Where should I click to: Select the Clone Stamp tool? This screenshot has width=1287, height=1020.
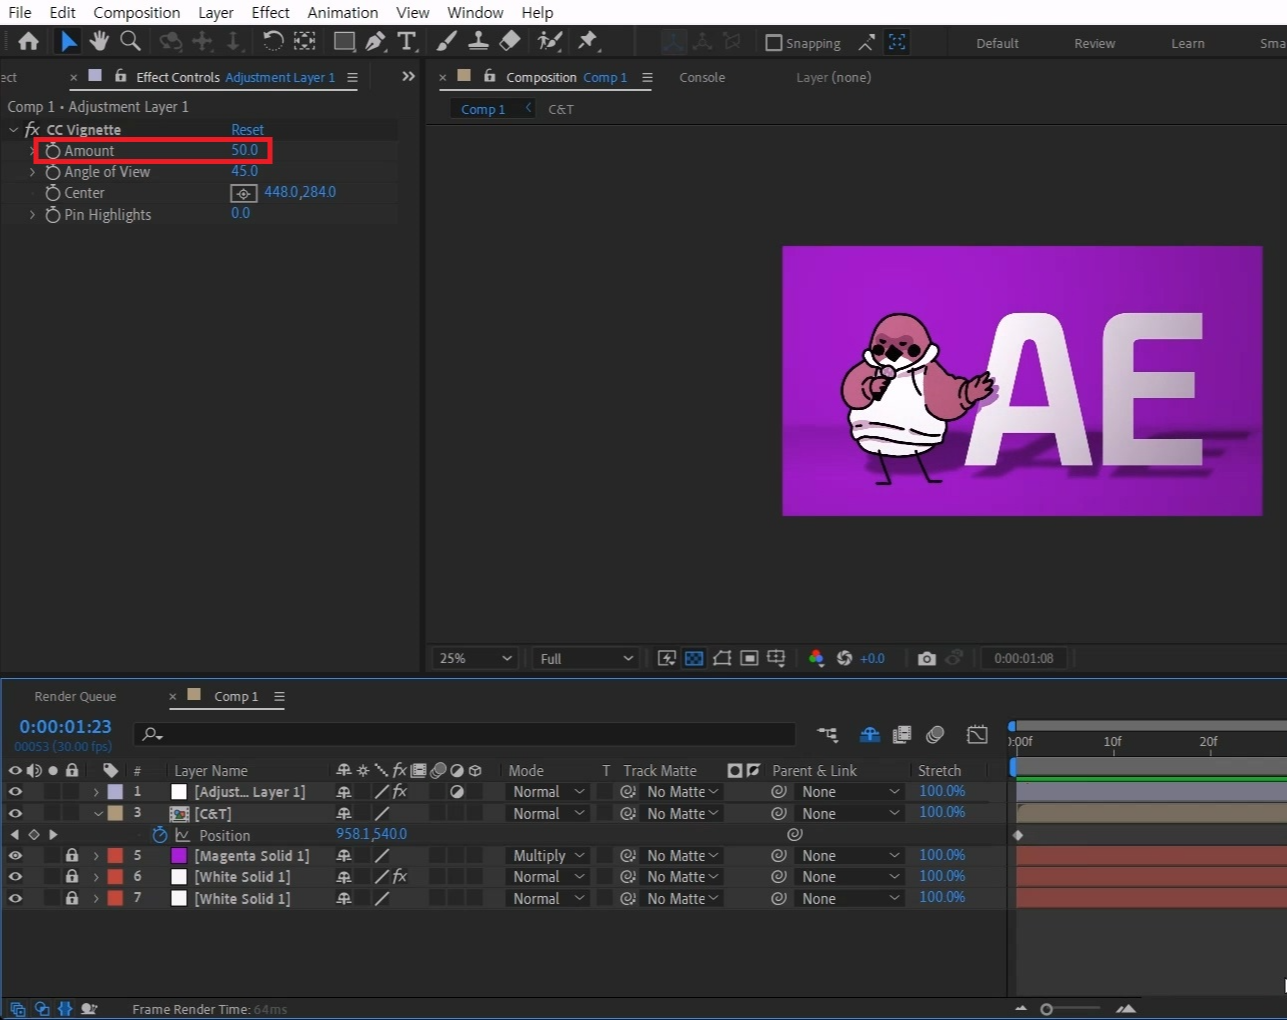pyautogui.click(x=479, y=41)
